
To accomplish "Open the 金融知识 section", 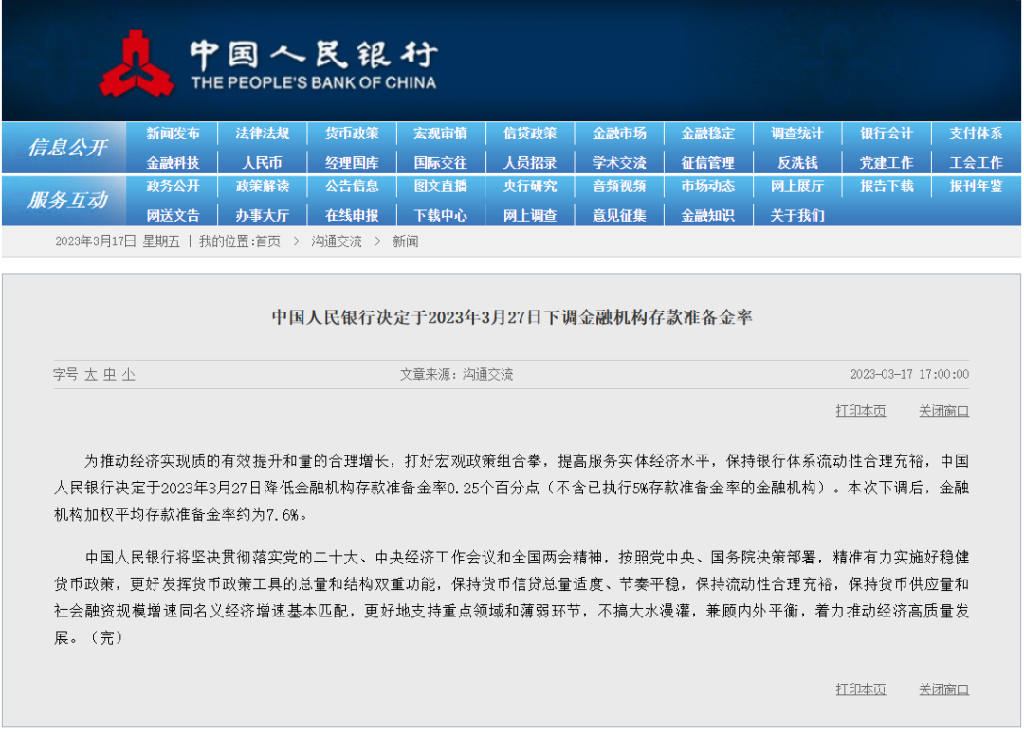I will point(709,215).
